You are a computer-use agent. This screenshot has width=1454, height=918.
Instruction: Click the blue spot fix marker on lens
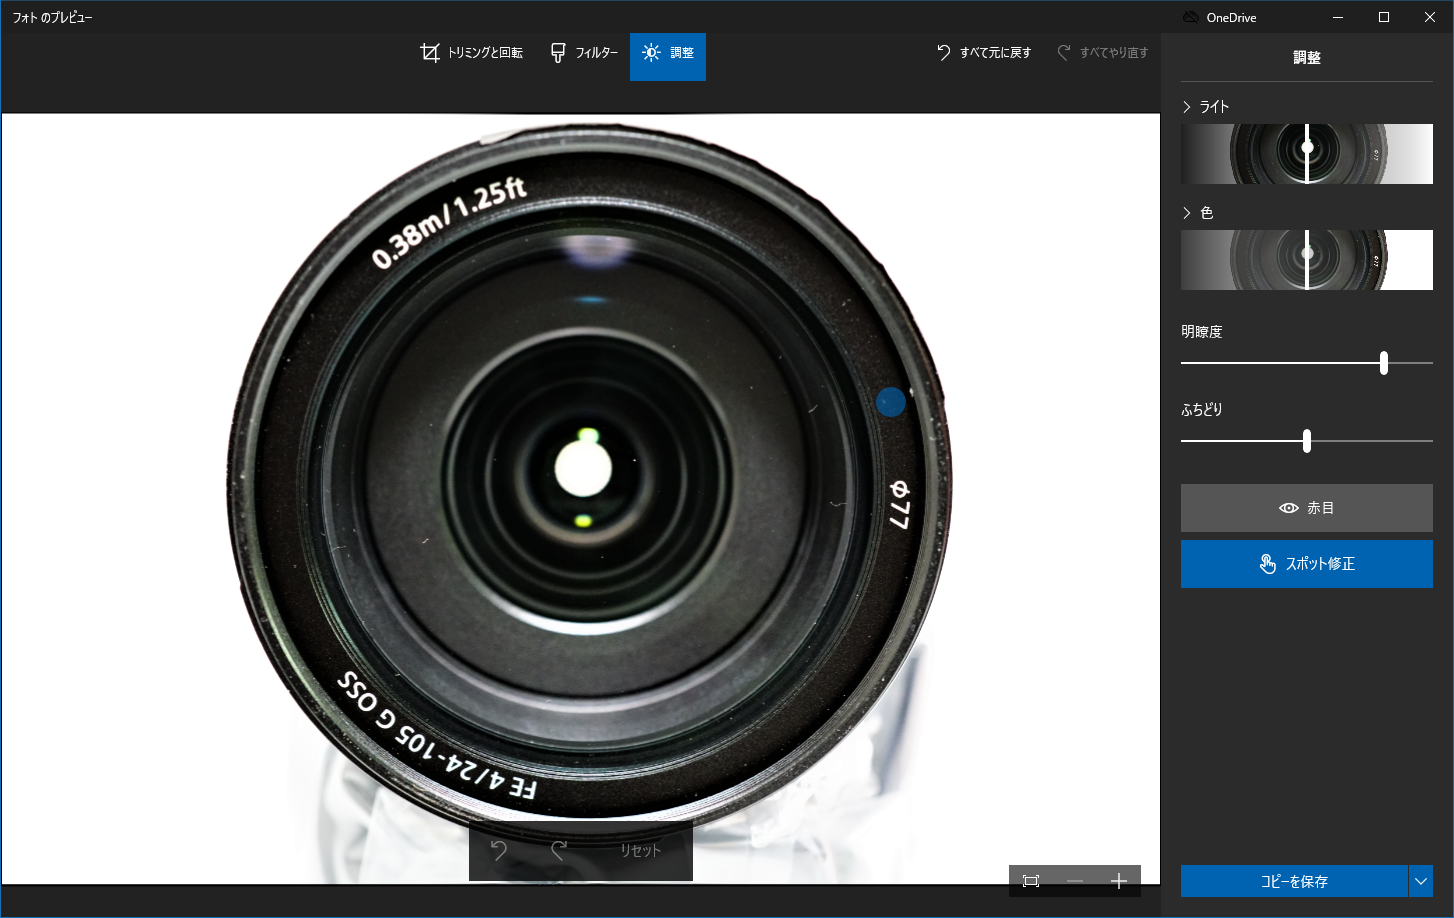(x=891, y=402)
